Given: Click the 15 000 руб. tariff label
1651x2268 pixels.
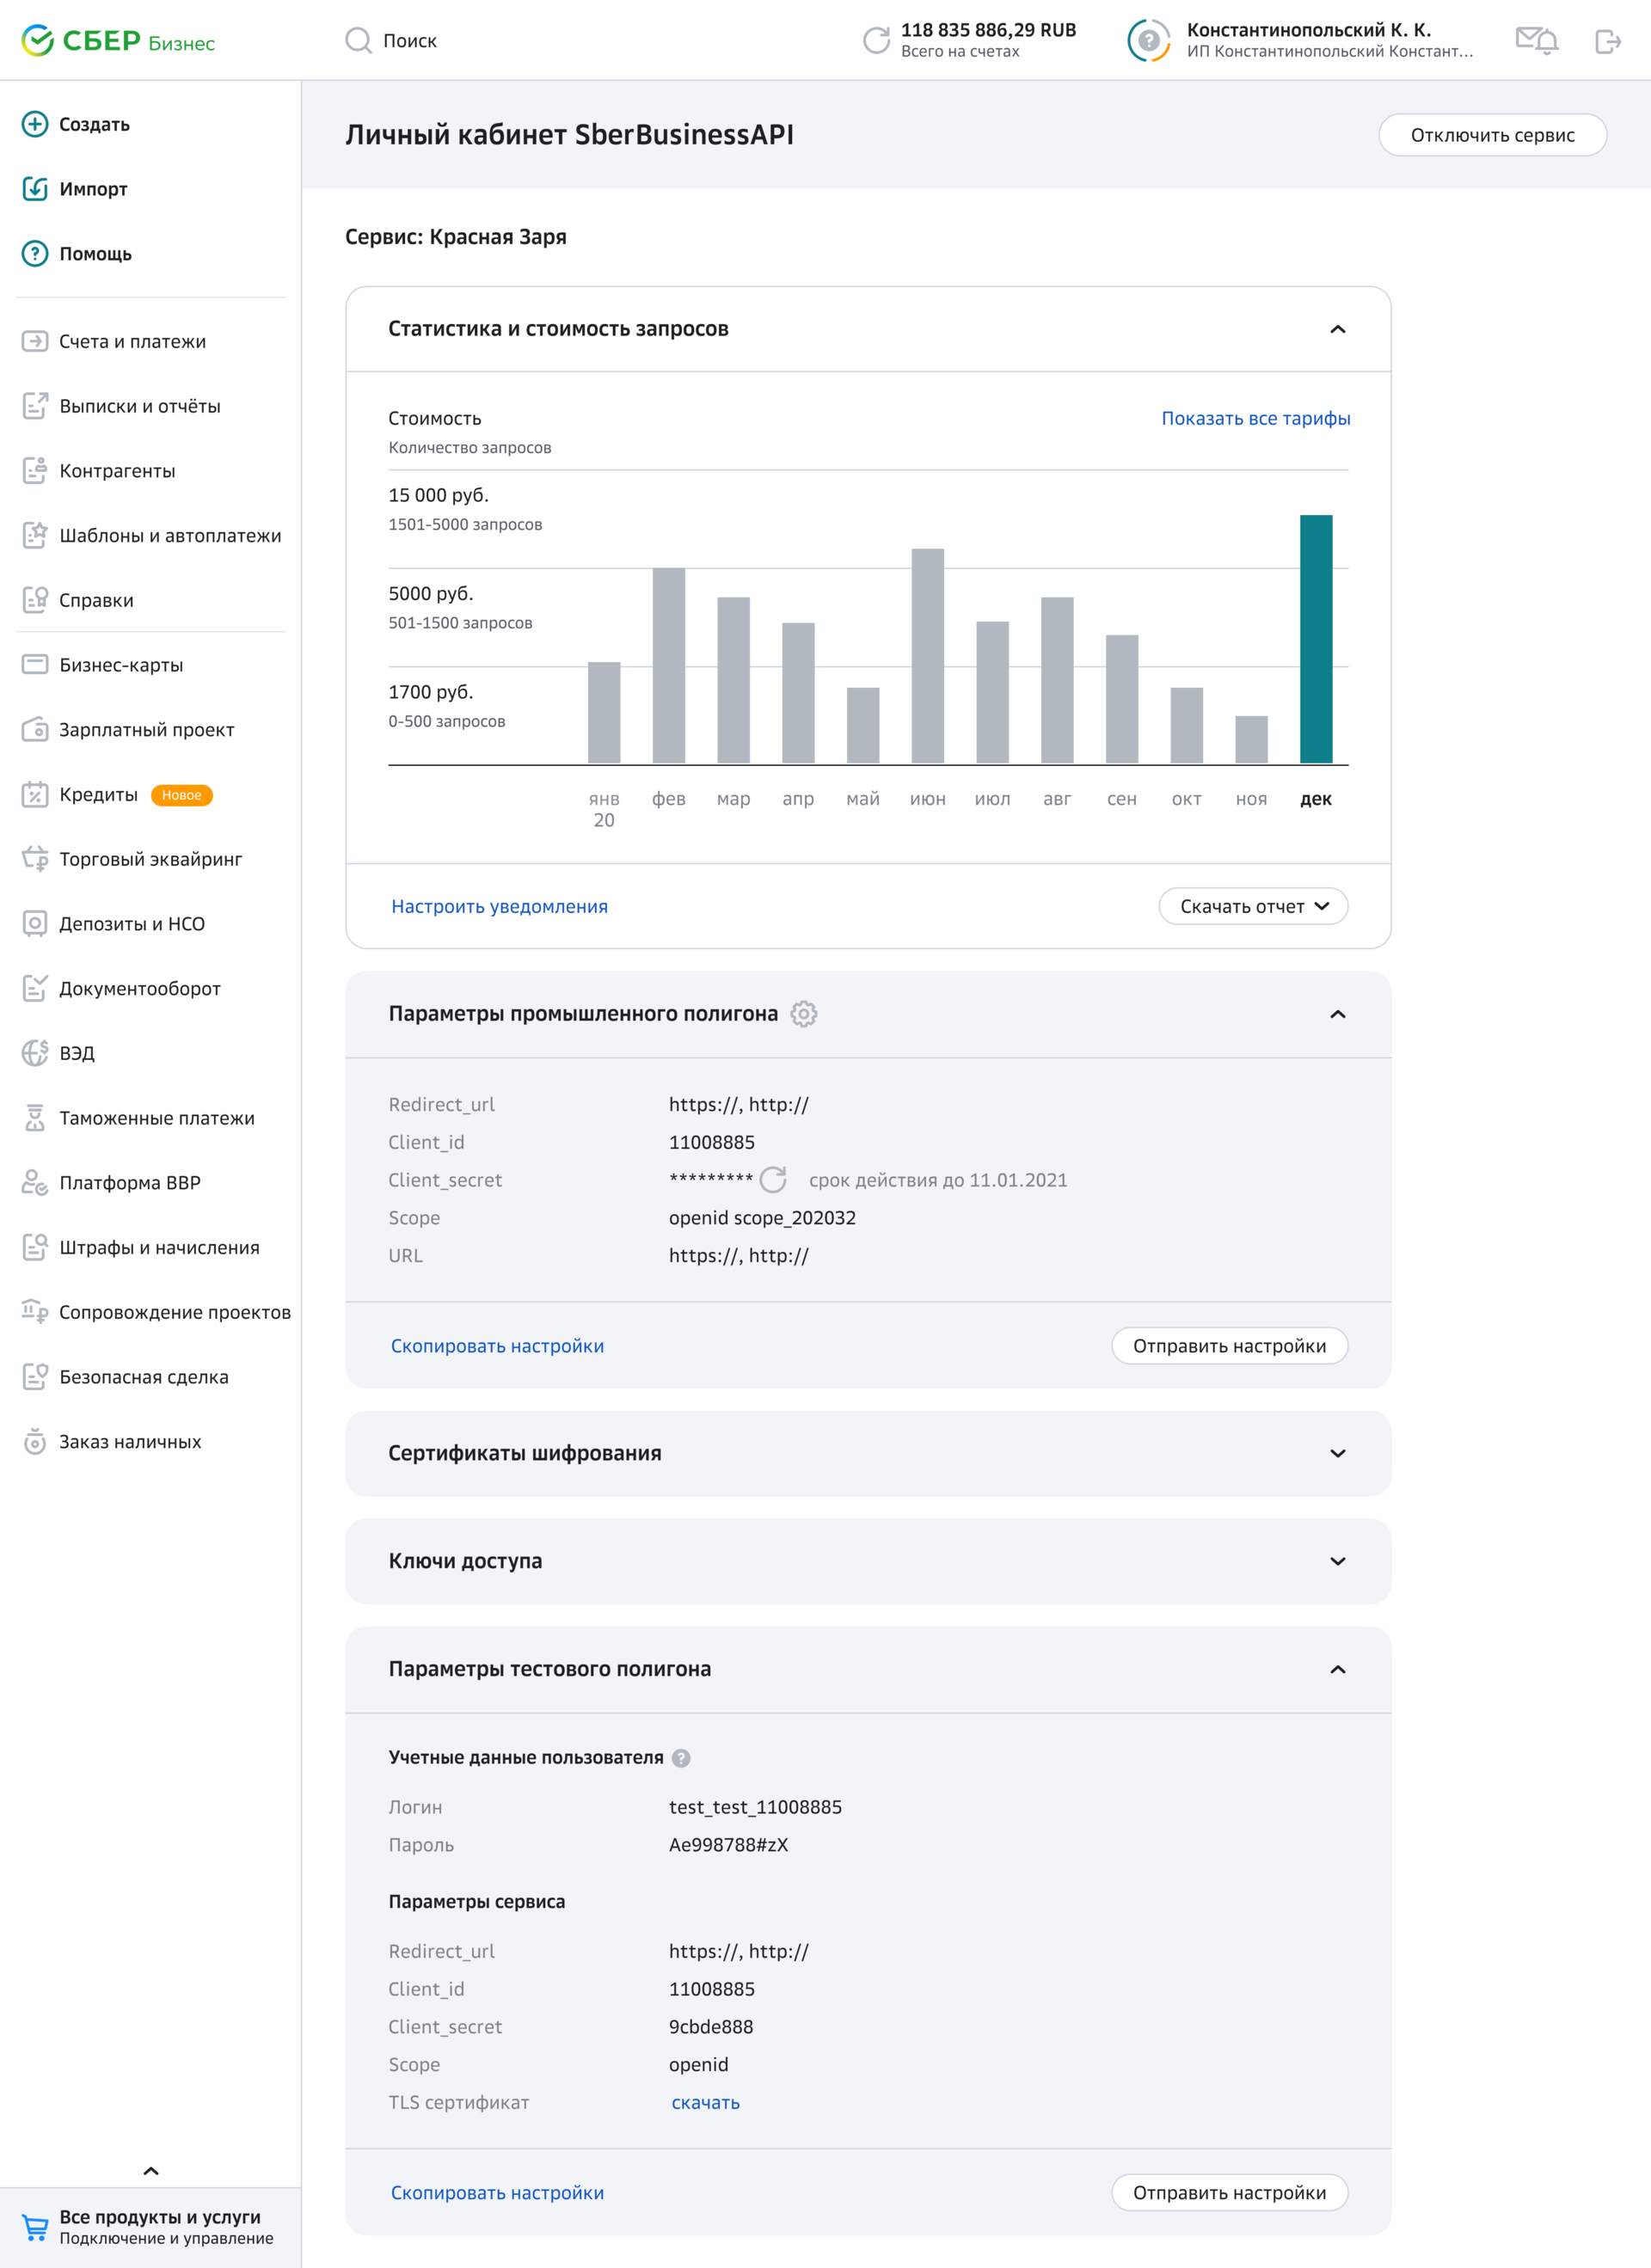Looking at the screenshot, I should pos(438,495).
